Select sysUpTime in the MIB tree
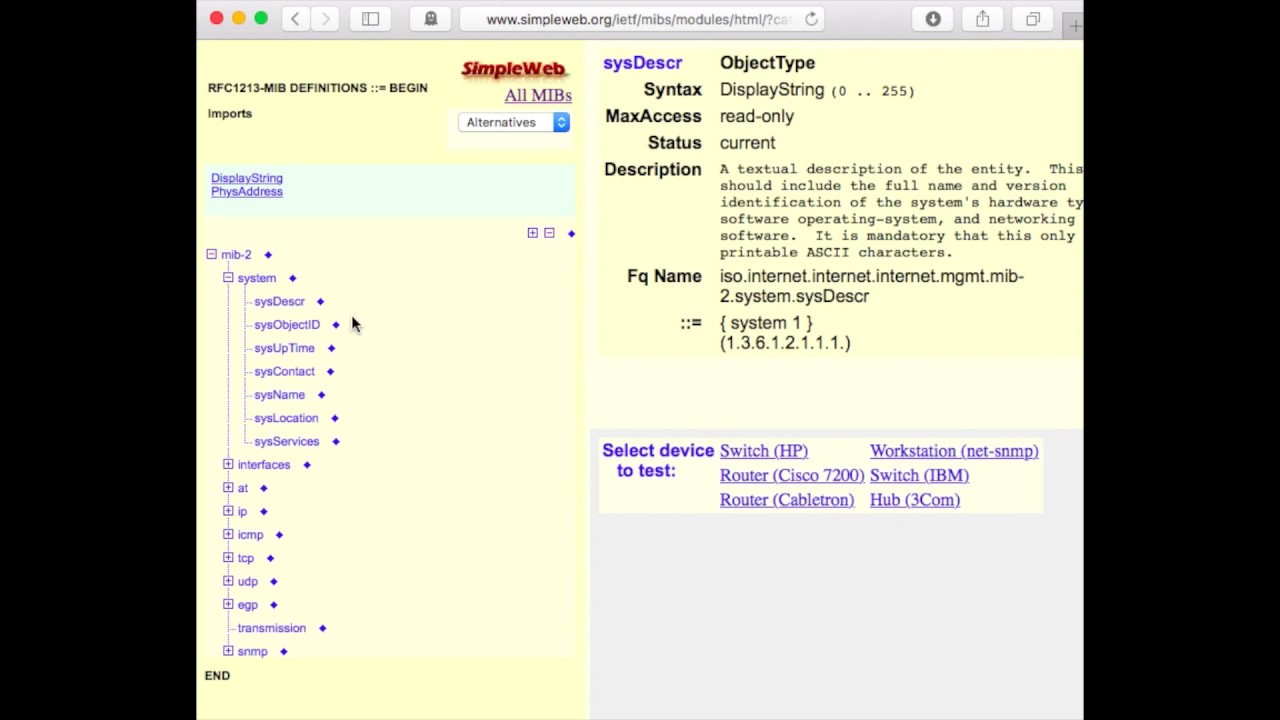Viewport: 1280px width, 720px height. click(284, 348)
